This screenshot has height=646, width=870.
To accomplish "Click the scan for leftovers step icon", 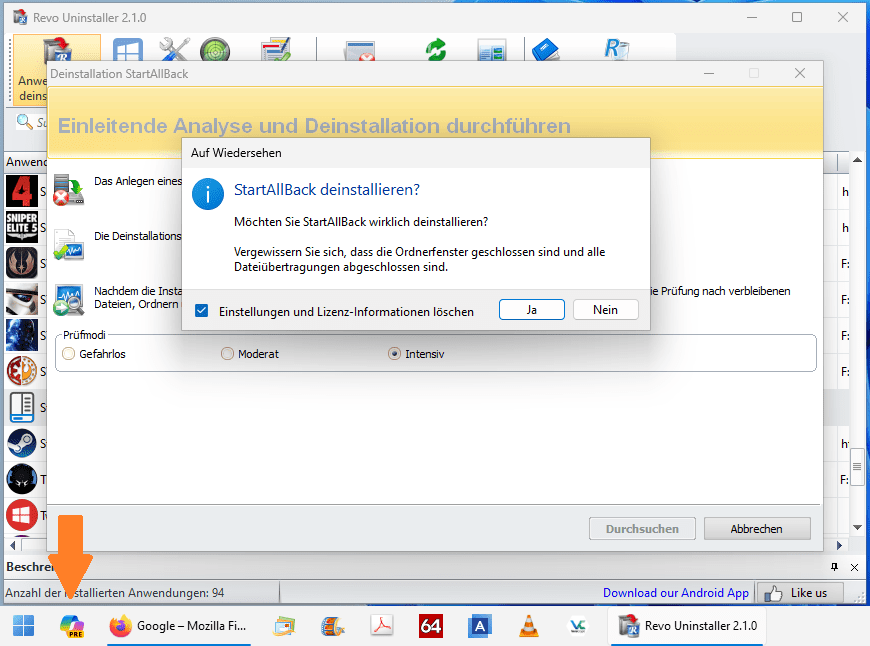I will pos(69,300).
